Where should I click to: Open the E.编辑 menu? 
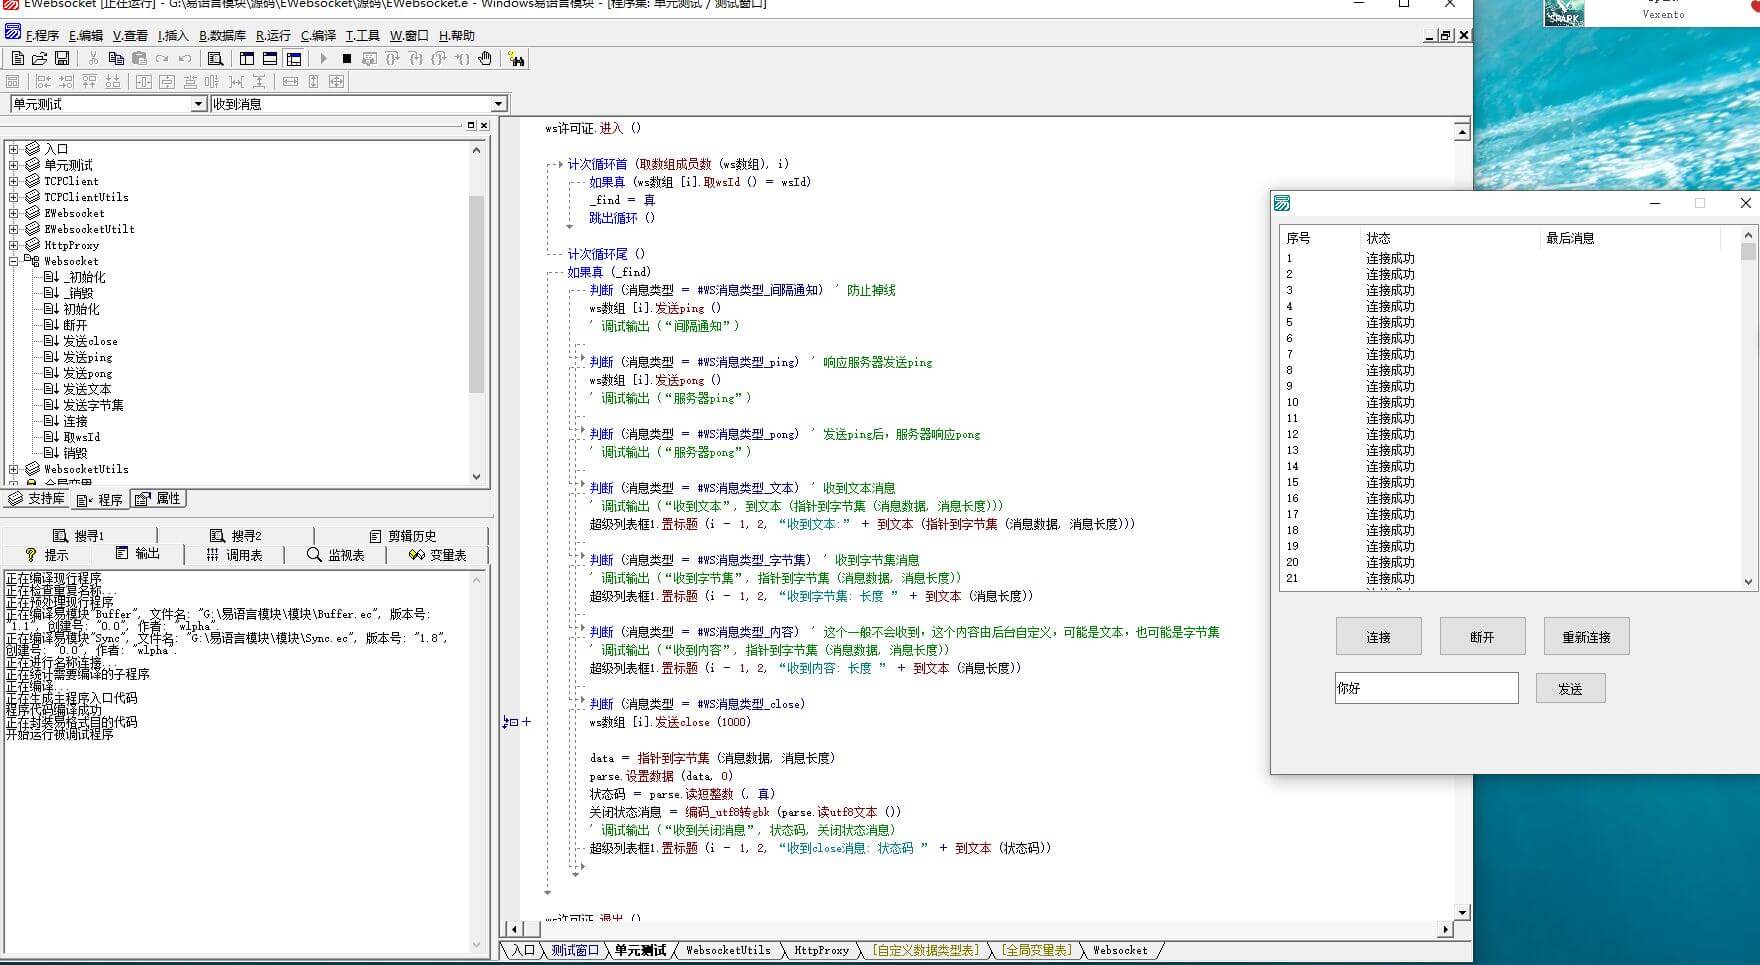coord(86,35)
